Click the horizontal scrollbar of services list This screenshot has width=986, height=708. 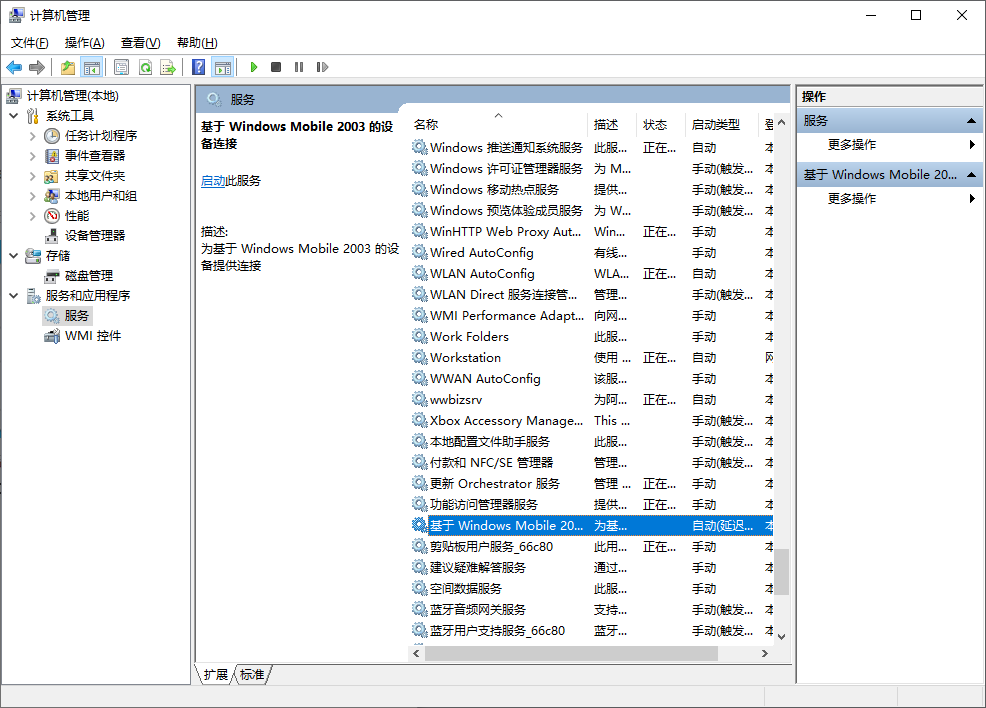(x=571, y=653)
